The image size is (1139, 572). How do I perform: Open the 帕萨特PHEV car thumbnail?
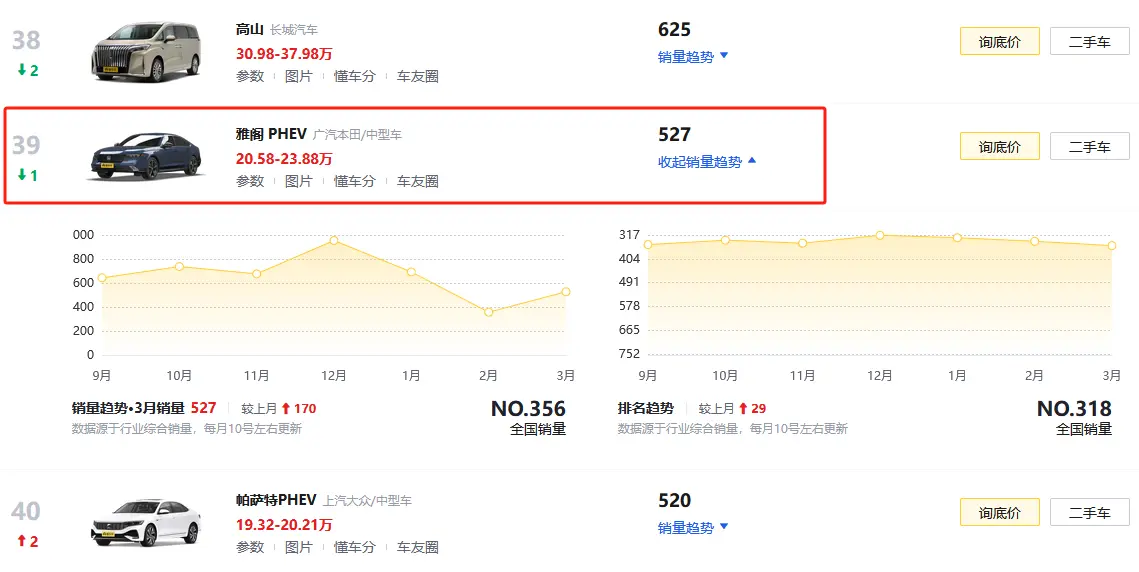click(146, 523)
